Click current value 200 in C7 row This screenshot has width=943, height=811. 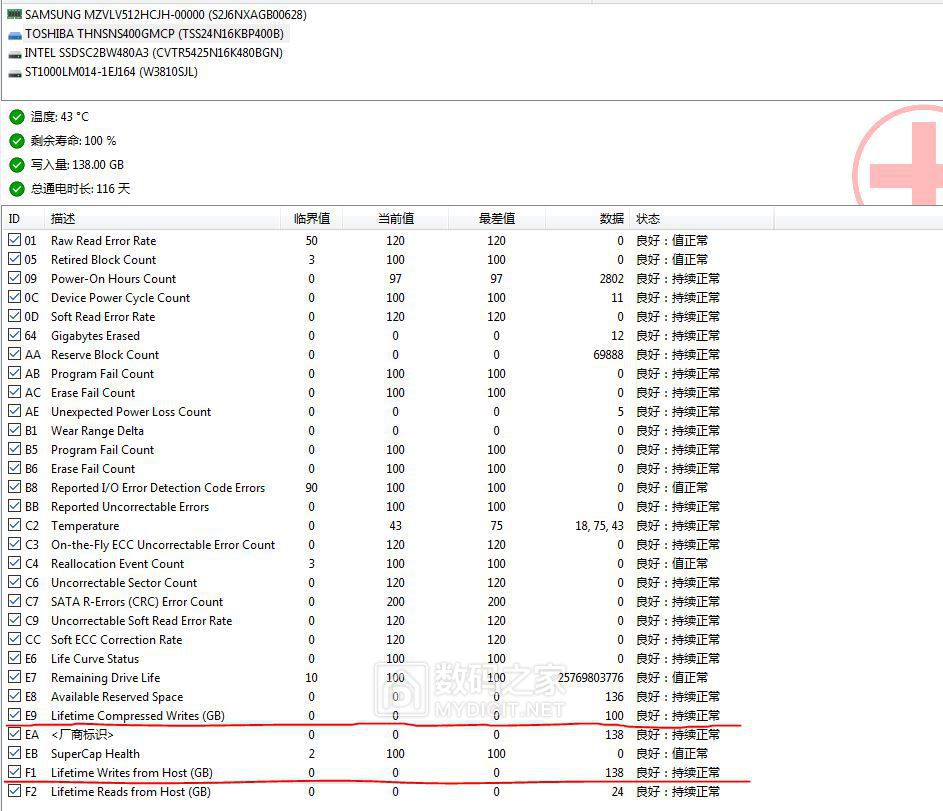pos(395,602)
